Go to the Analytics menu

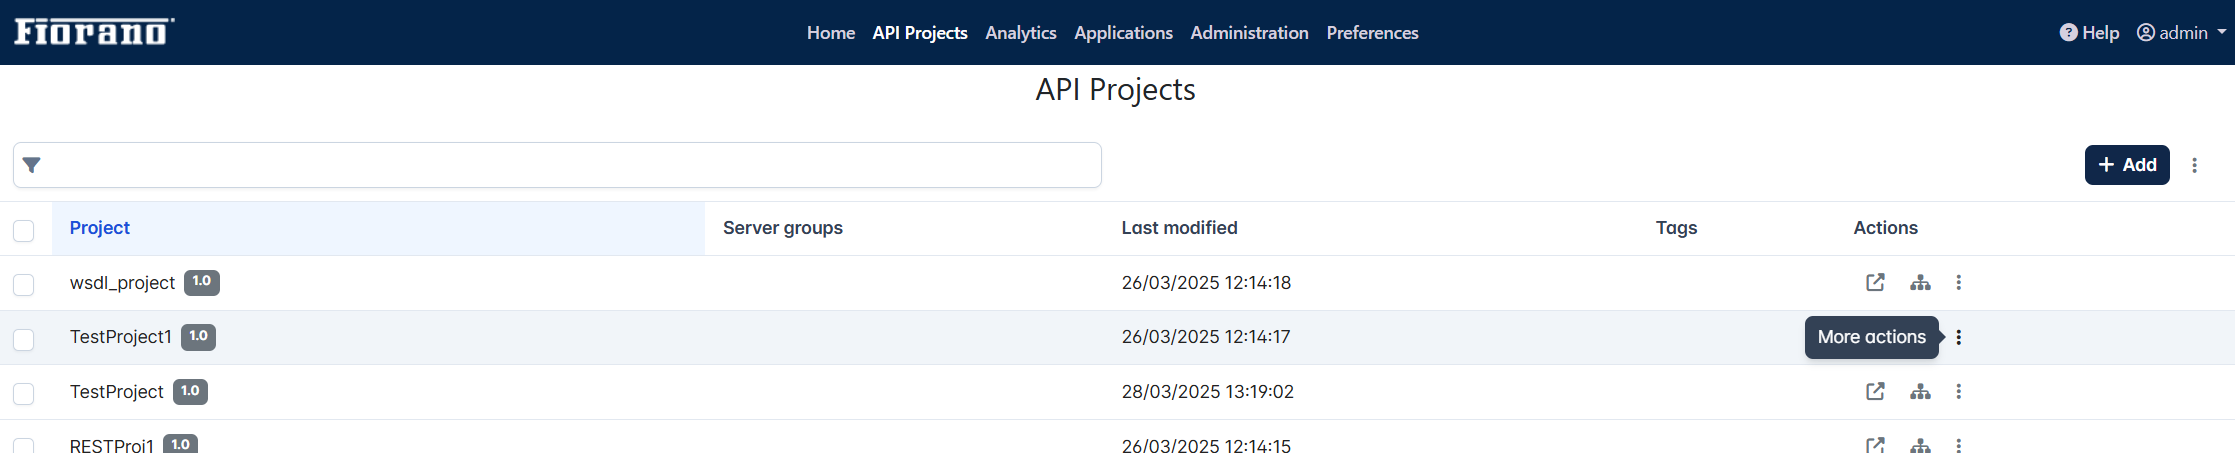(1020, 33)
